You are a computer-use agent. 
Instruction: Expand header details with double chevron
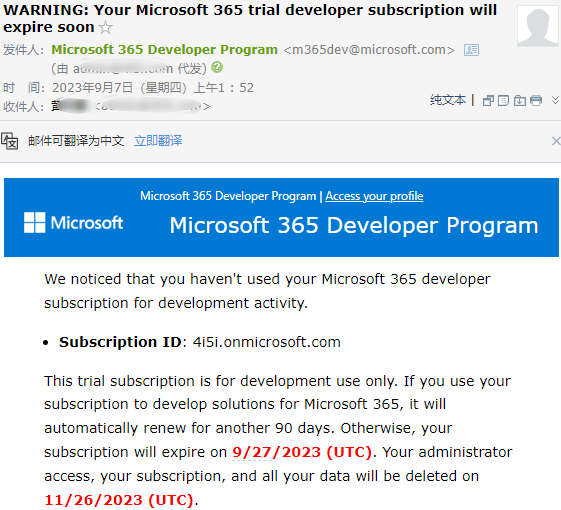pyautogui.click(x=556, y=100)
